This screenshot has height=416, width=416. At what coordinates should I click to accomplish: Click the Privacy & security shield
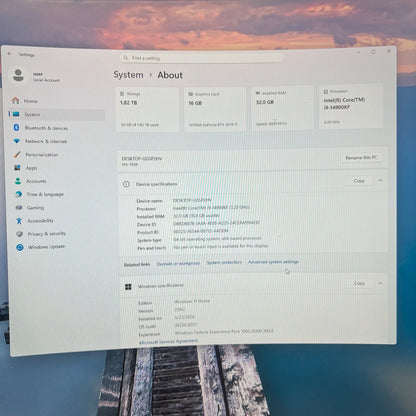(x=19, y=234)
